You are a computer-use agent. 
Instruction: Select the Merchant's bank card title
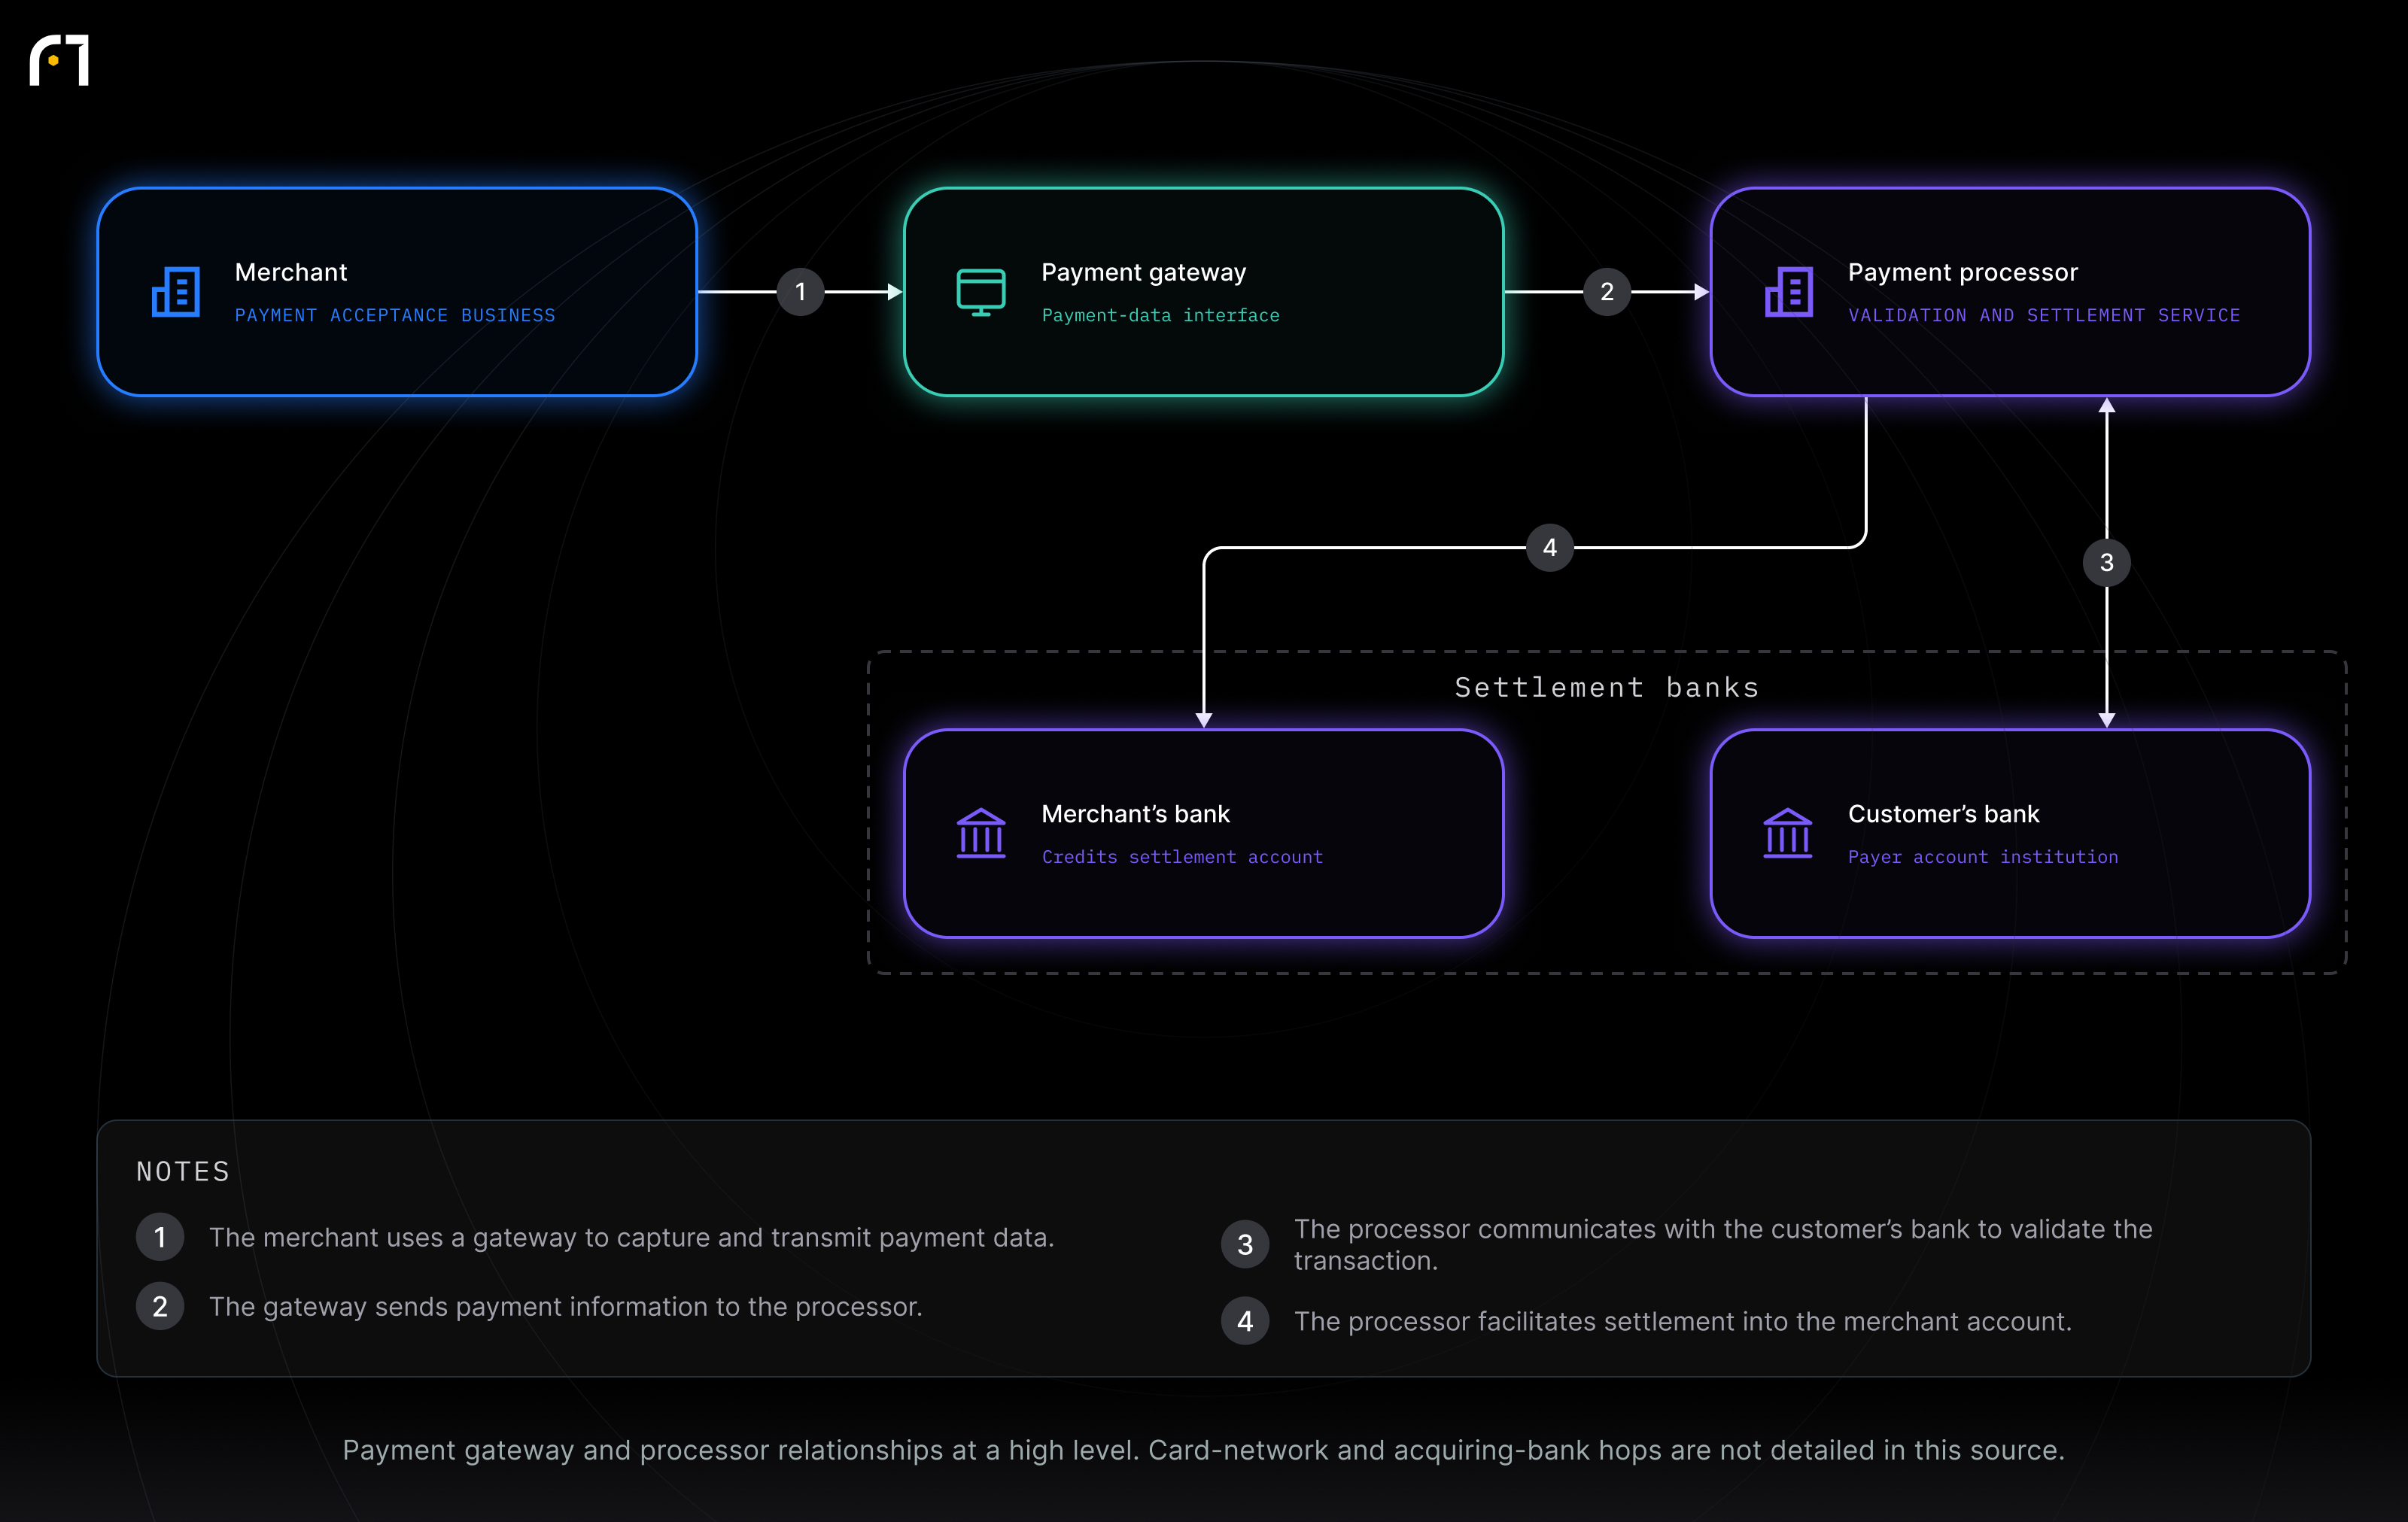point(1136,814)
